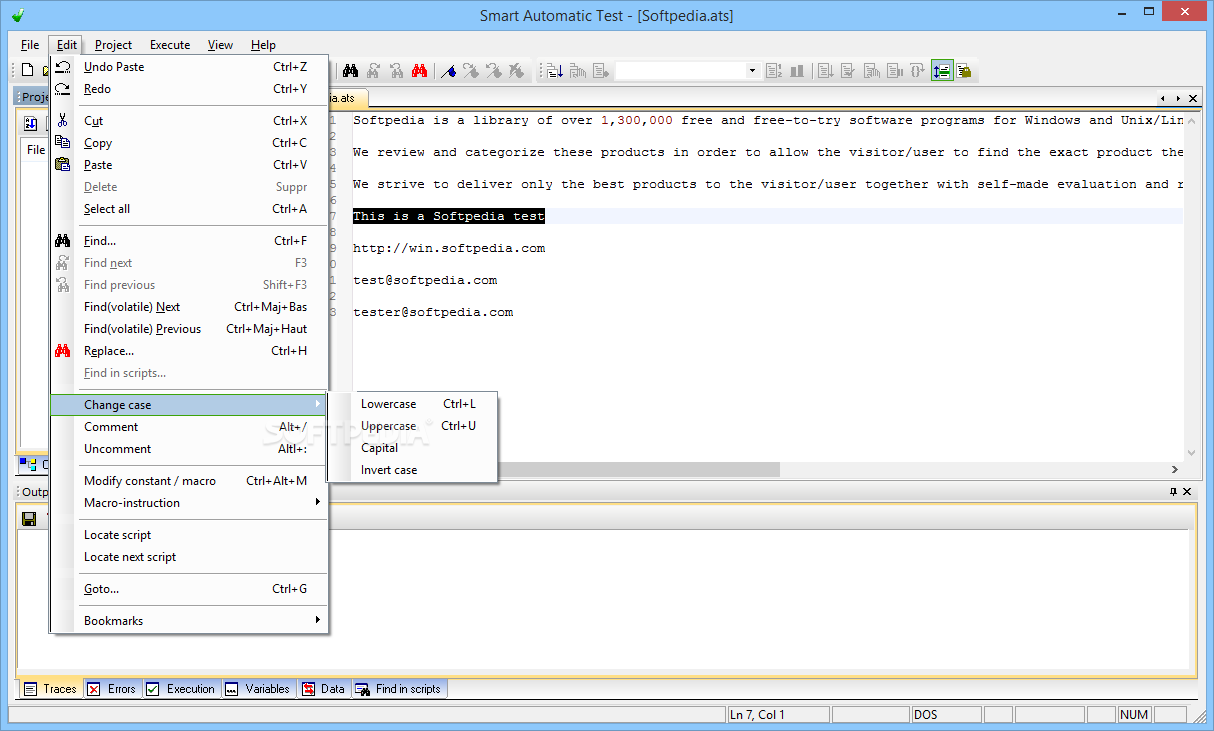Click the blue flag toggle bookmark toolbar icon
Image resolution: width=1214 pixels, height=731 pixels.
point(448,70)
